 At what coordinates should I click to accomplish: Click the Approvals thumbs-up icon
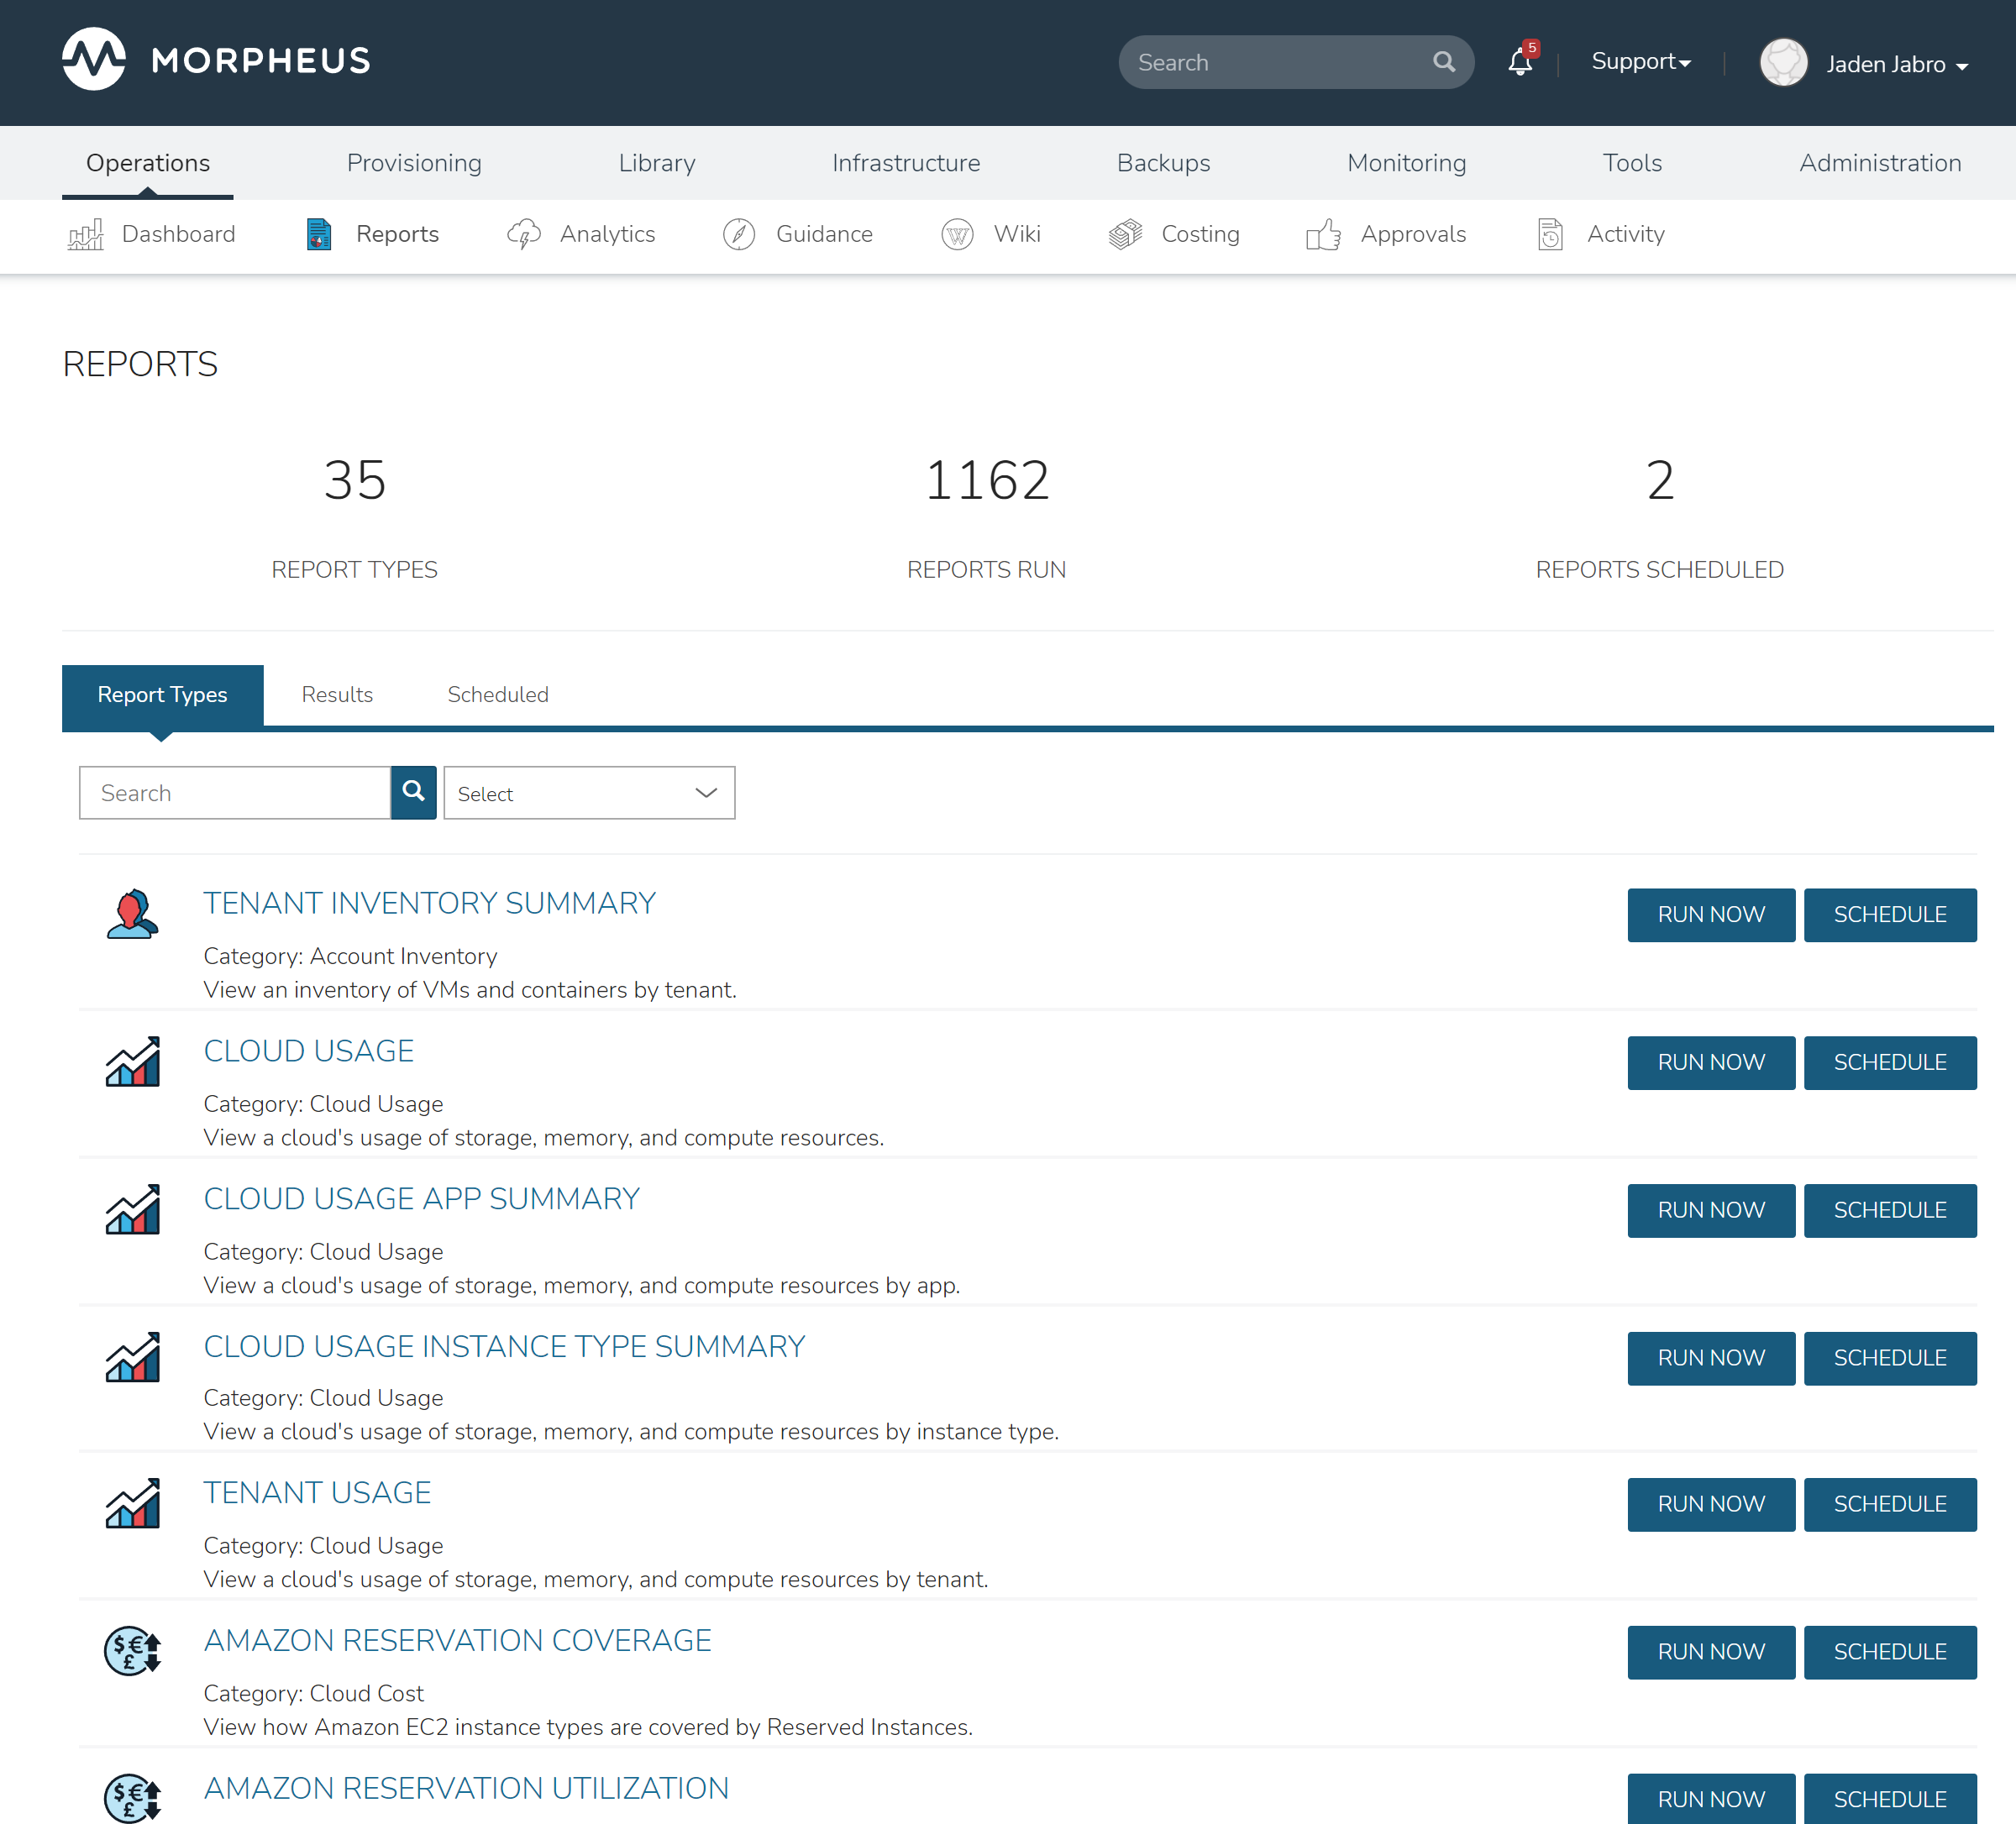[1323, 235]
